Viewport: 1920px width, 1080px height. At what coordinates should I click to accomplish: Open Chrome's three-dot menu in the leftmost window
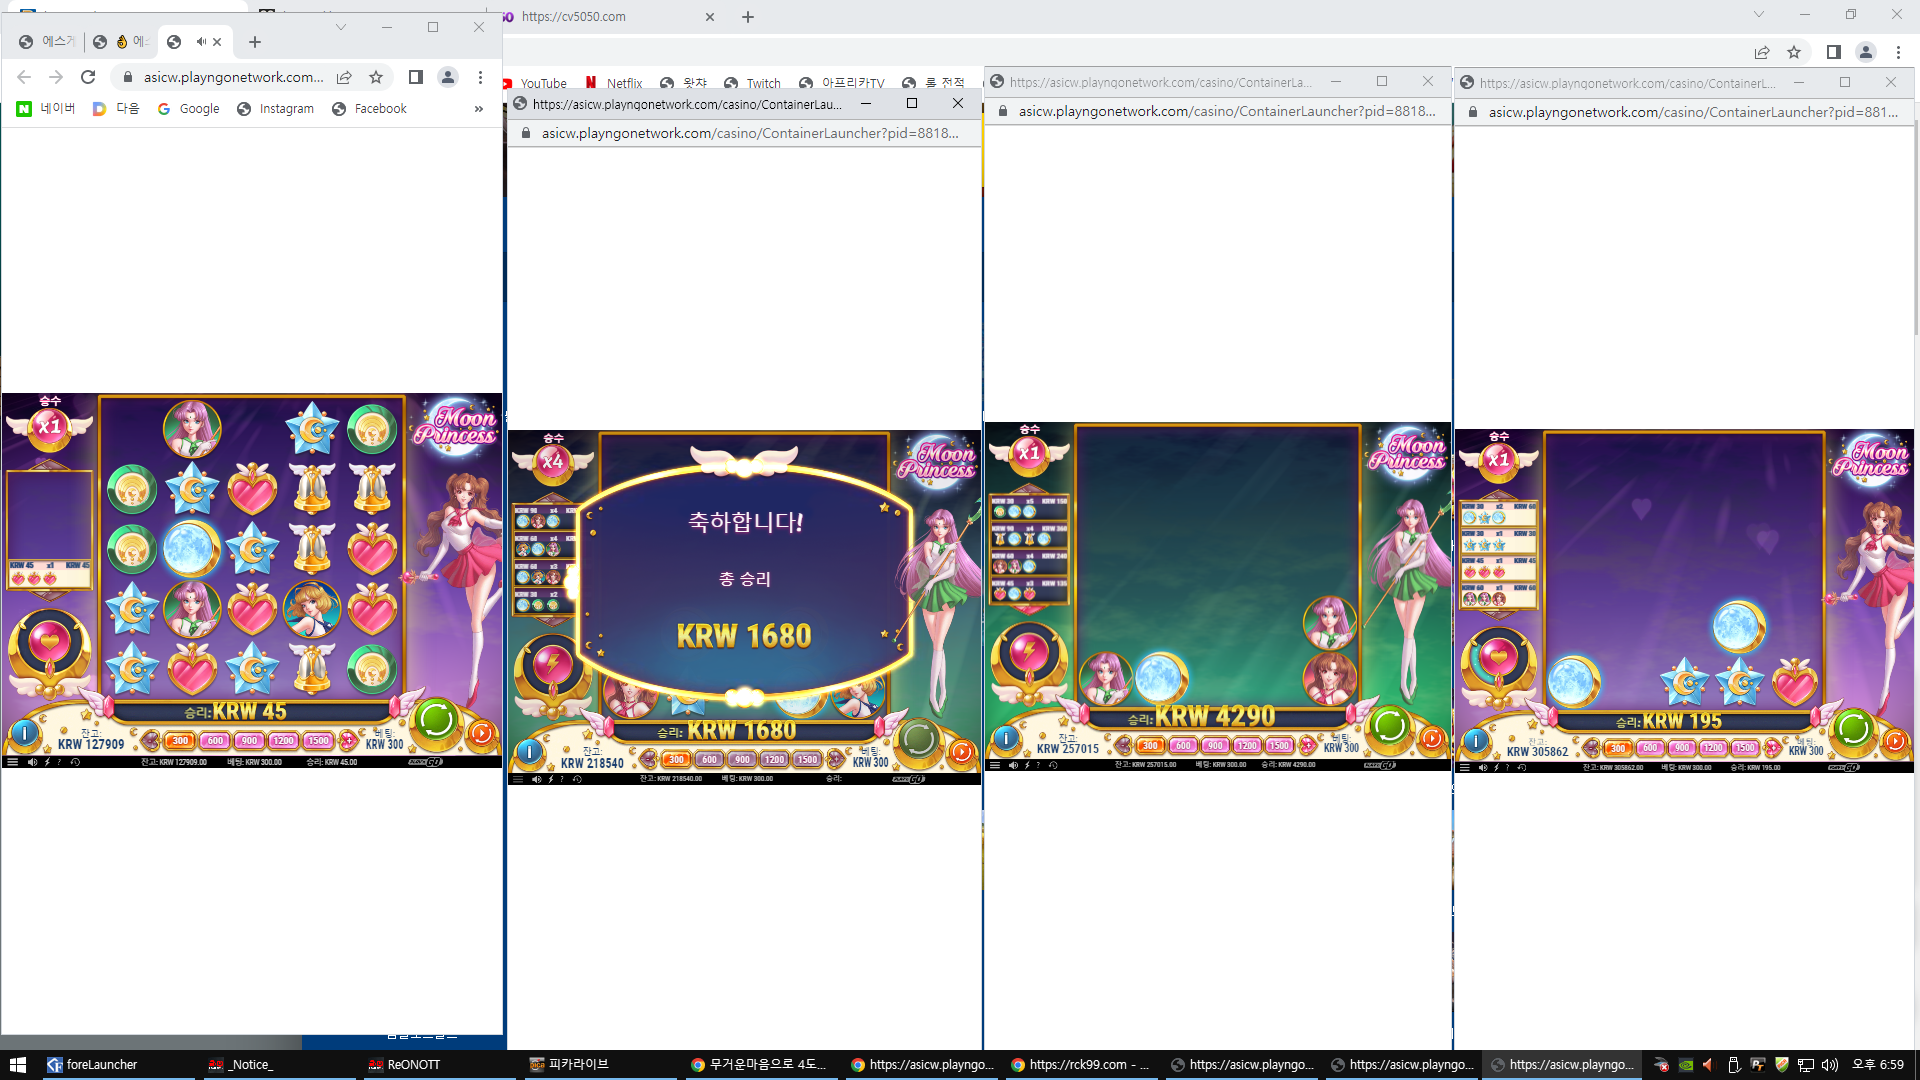(481, 77)
